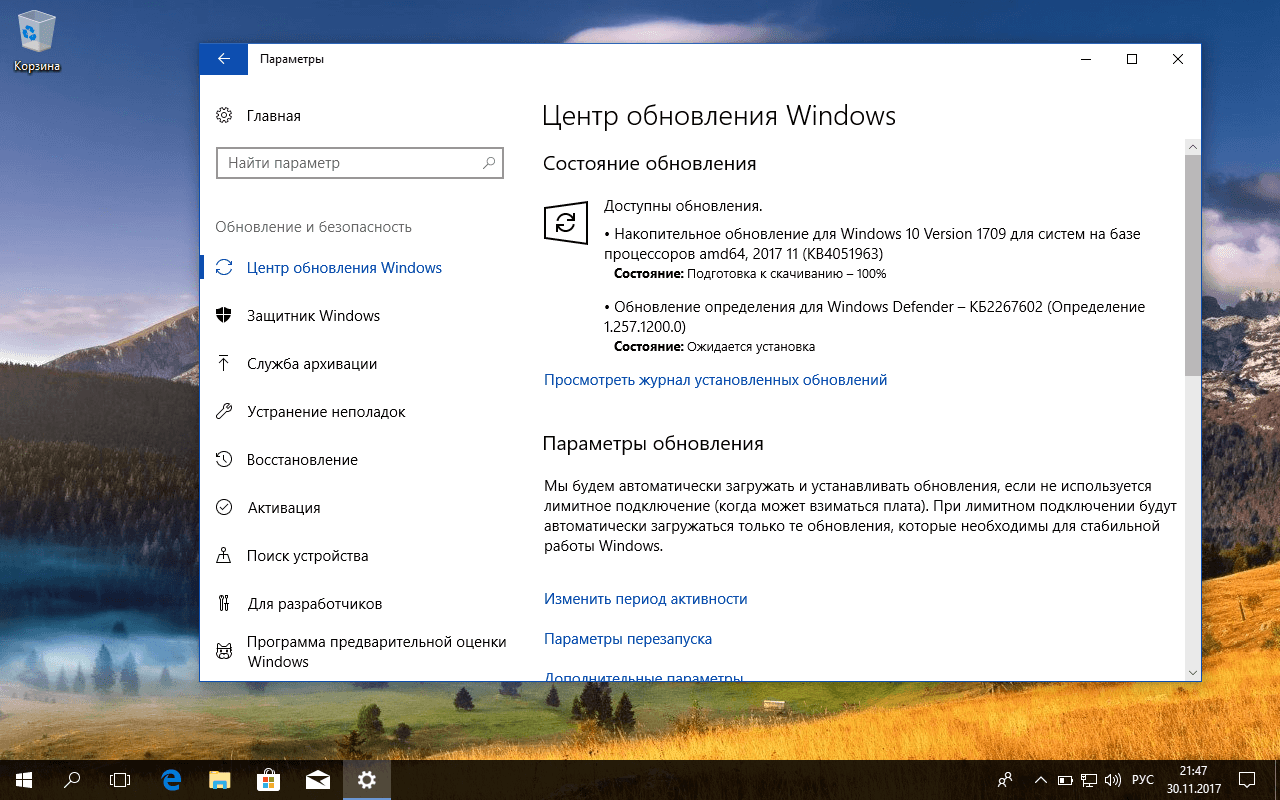The height and width of the screenshot is (800, 1280).
Task: Click the network icon in the tray
Action: pos(1090,779)
